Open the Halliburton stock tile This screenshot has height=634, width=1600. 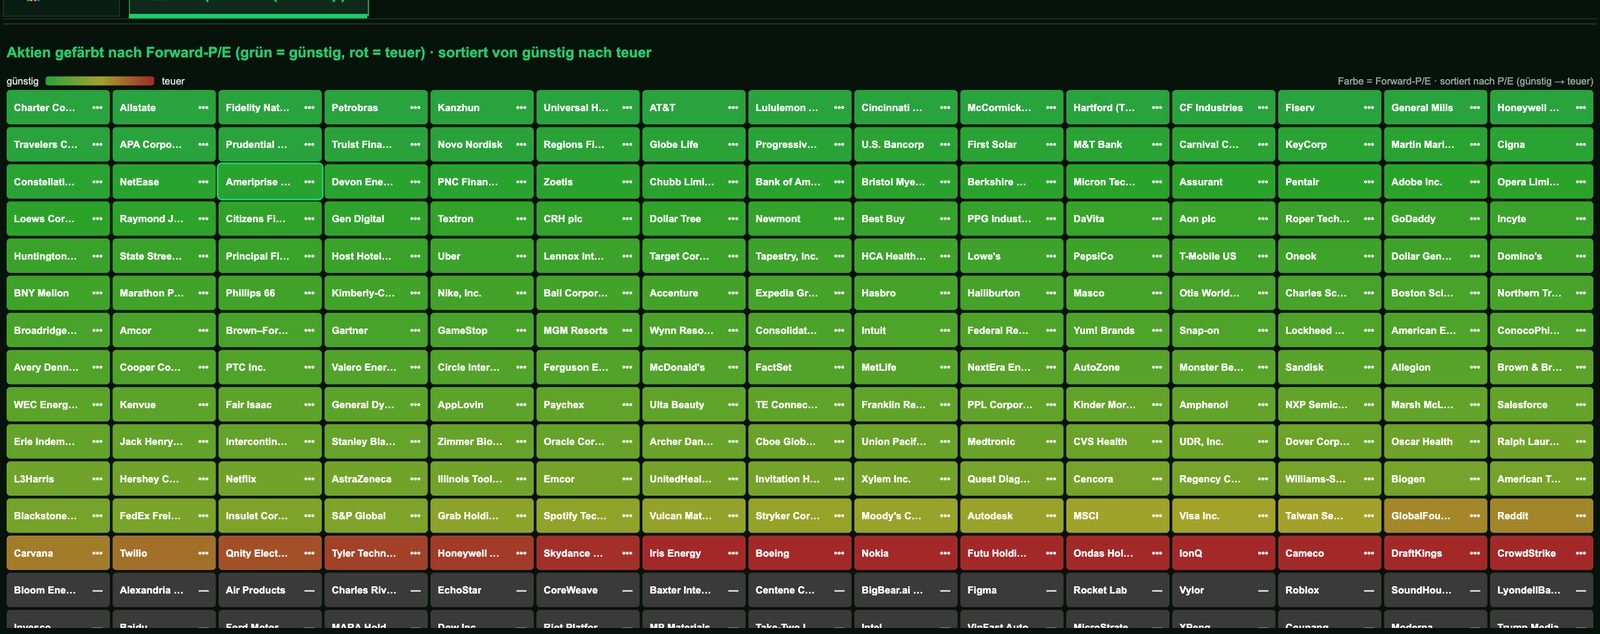[1010, 293]
